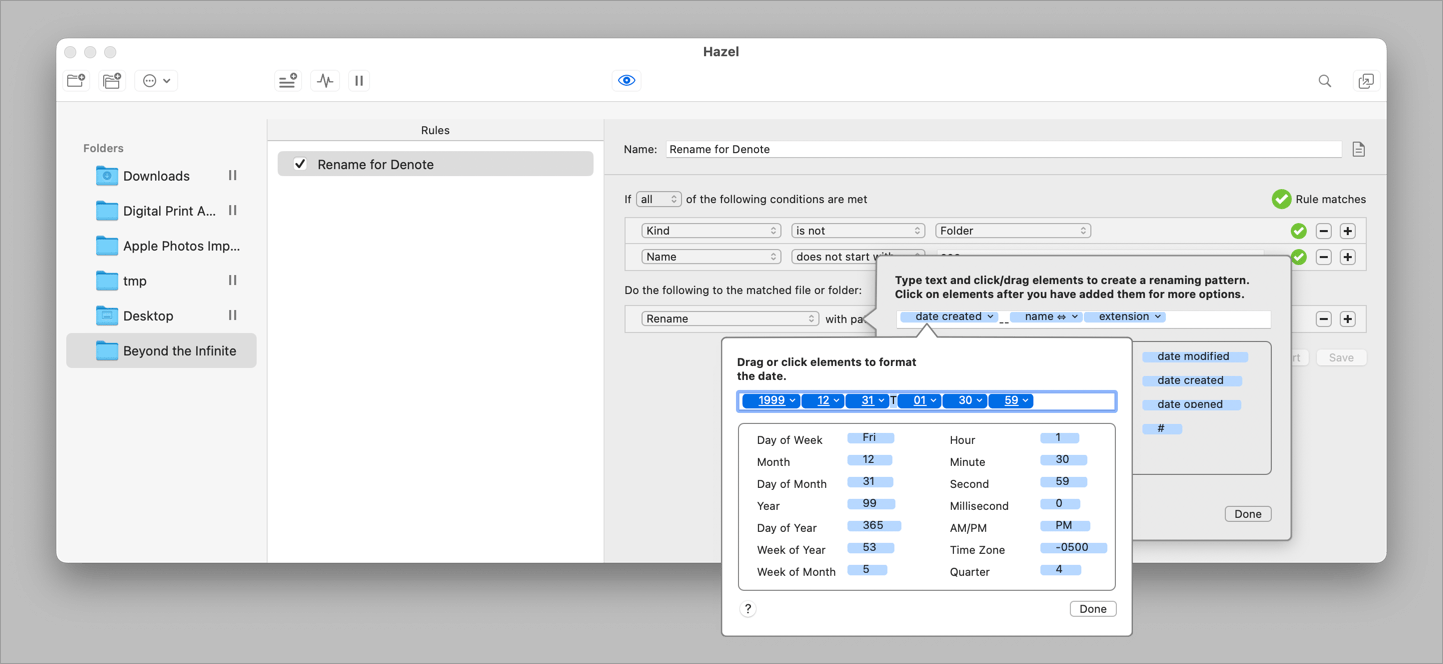
Task: Open the 'all' conditions dropdown
Action: [x=658, y=199]
